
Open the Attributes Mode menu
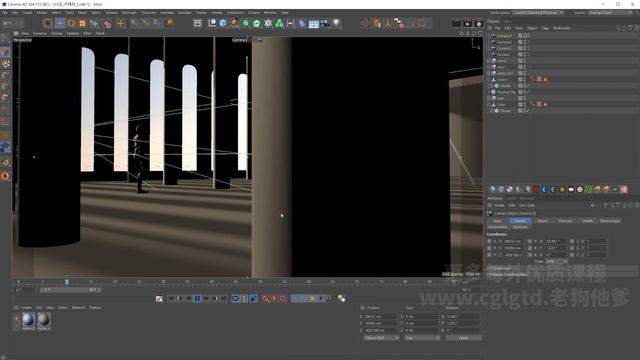click(x=500, y=205)
